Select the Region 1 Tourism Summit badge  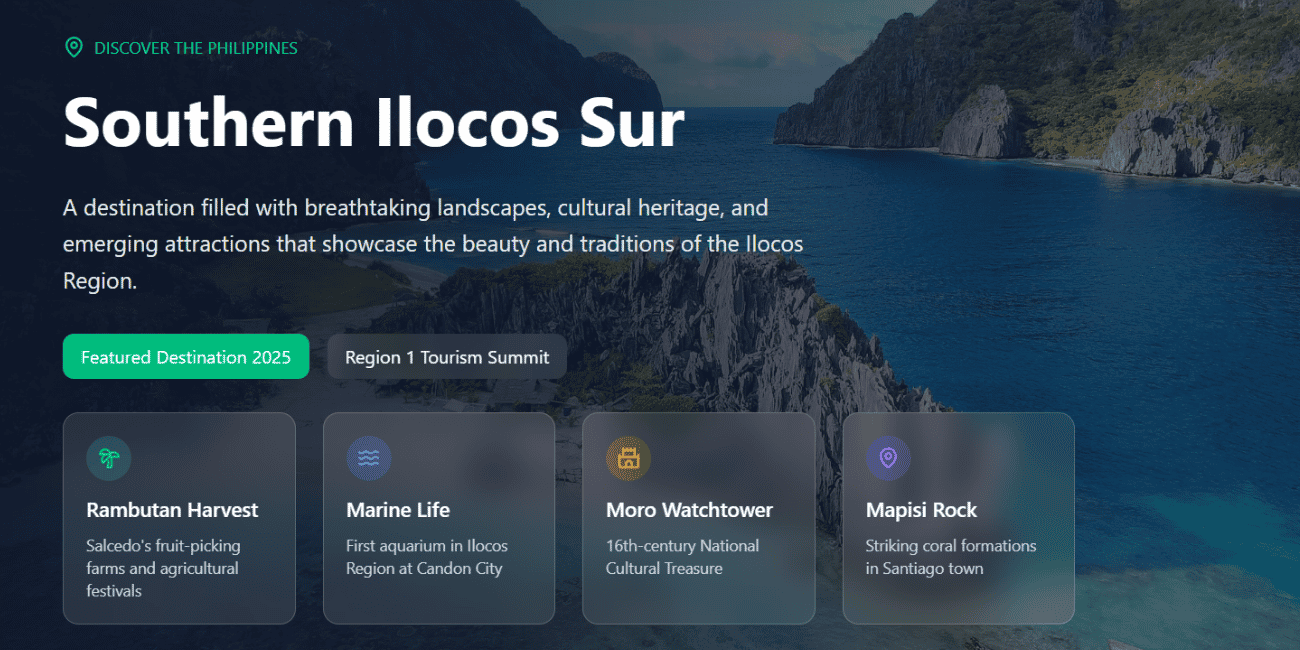click(x=447, y=357)
